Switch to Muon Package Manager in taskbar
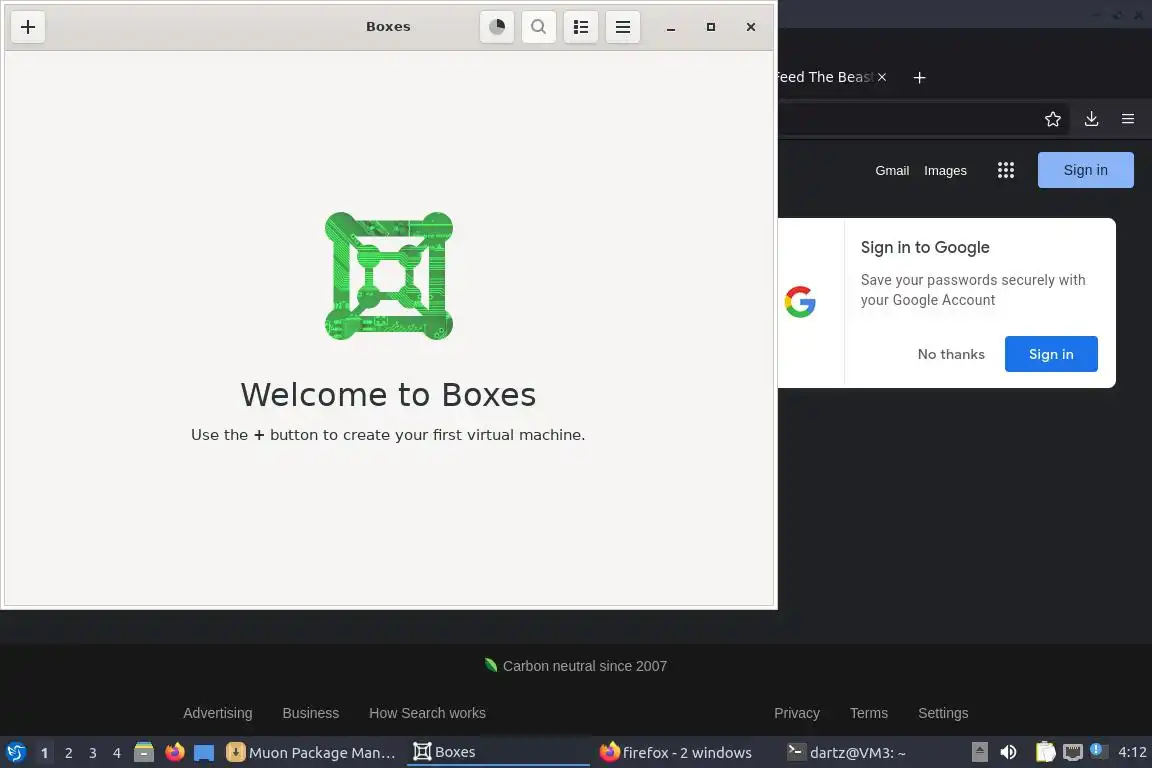 [312, 753]
